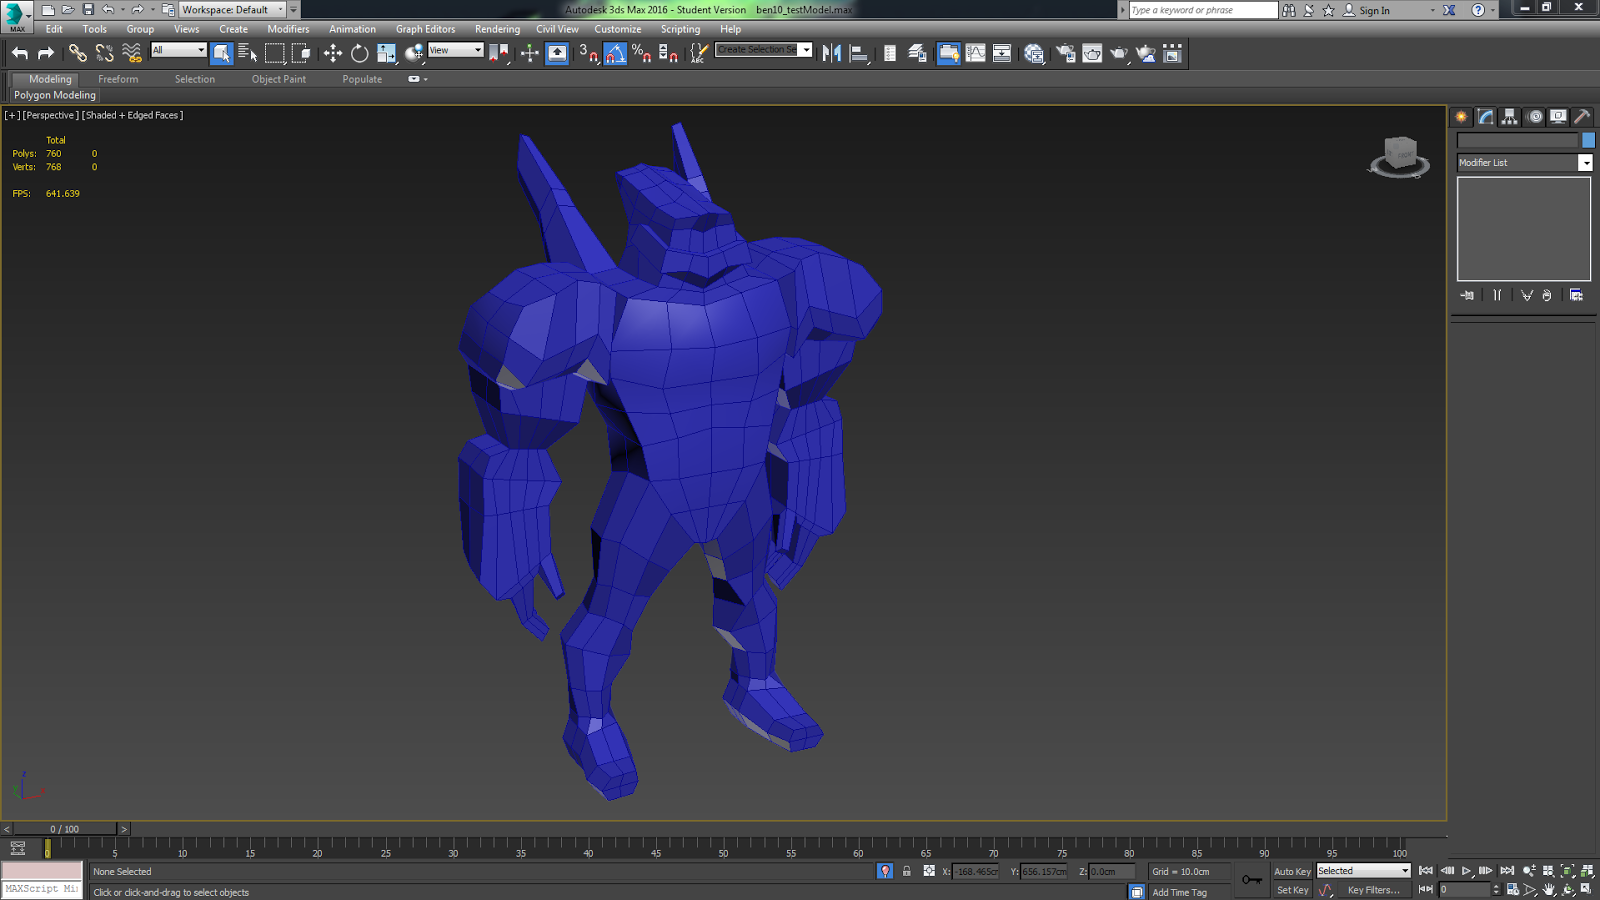Open the Hierarchy tab in the command panel
The width and height of the screenshot is (1600, 900).
click(x=1510, y=117)
